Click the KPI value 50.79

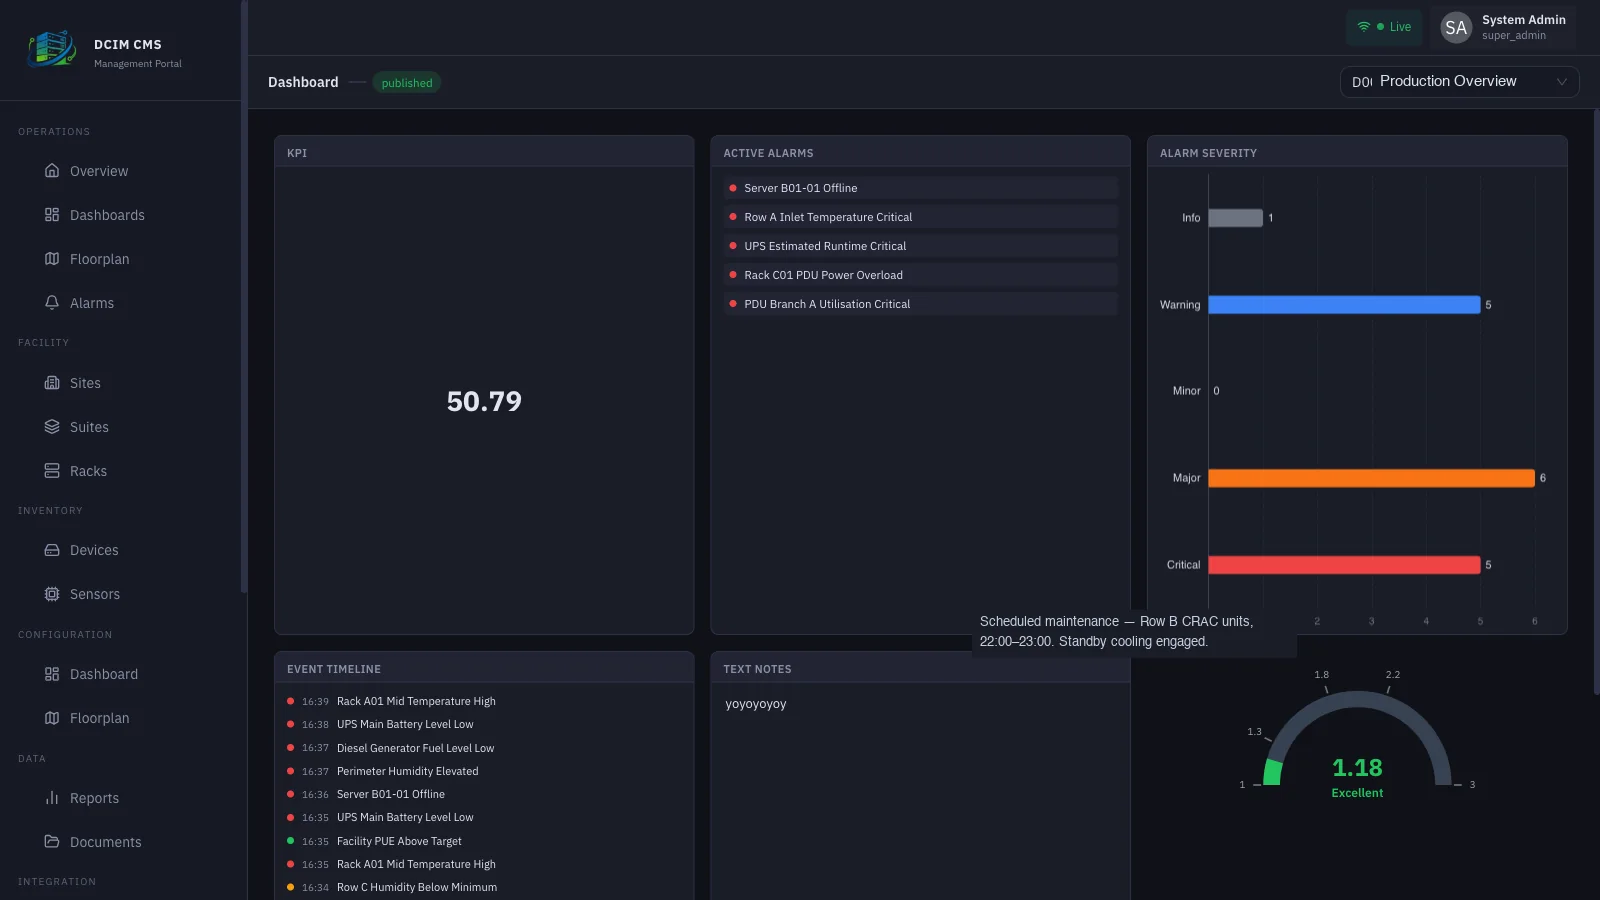(484, 401)
